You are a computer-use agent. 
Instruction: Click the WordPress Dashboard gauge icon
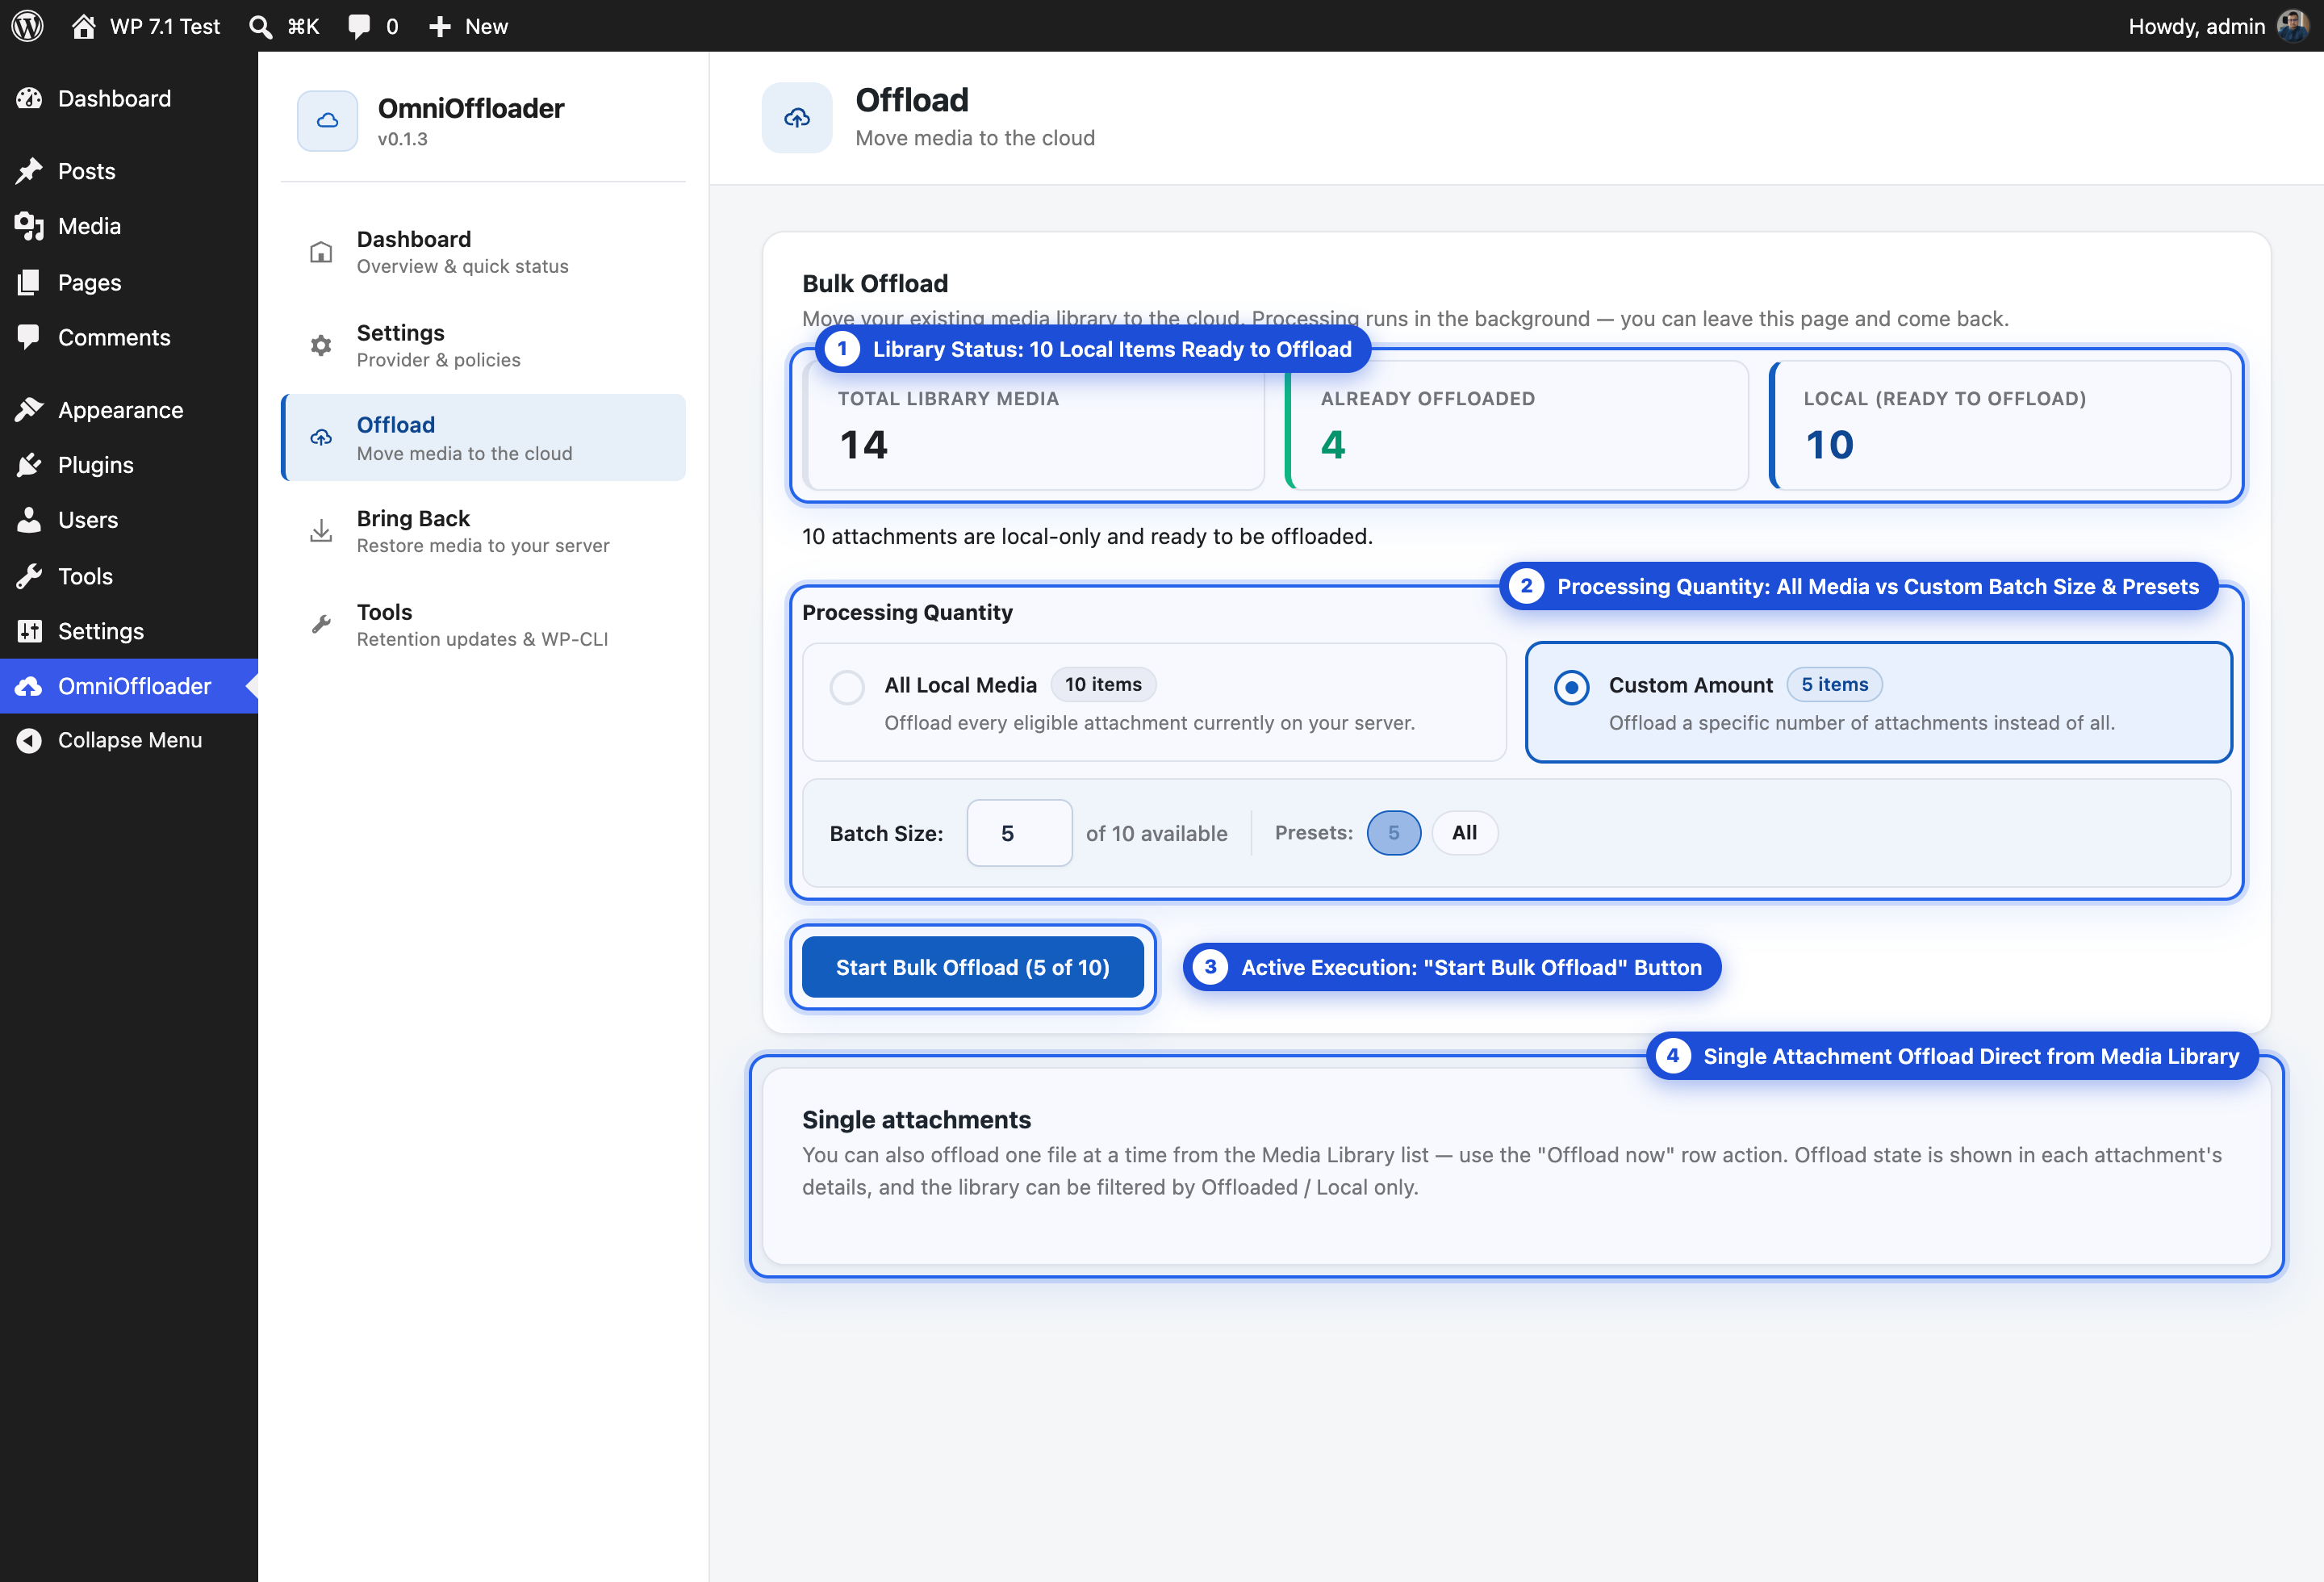coord(29,98)
